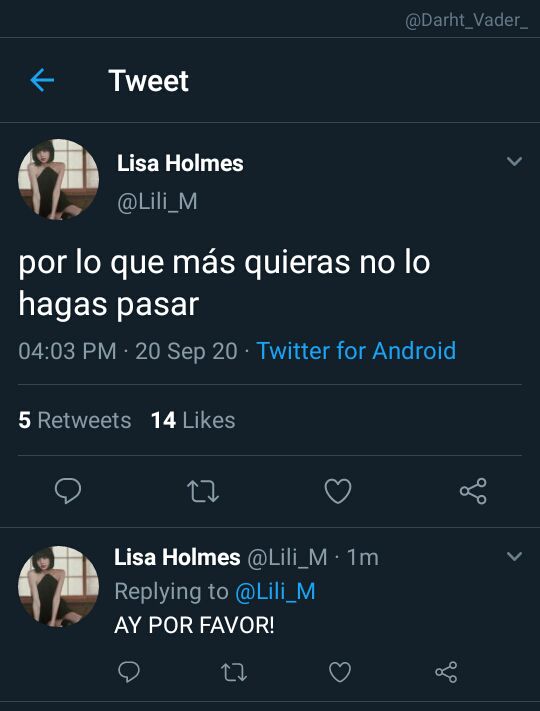This screenshot has height=711, width=540.
Task: Open the profile picture on the reply tweet
Action: [x=58, y=587]
